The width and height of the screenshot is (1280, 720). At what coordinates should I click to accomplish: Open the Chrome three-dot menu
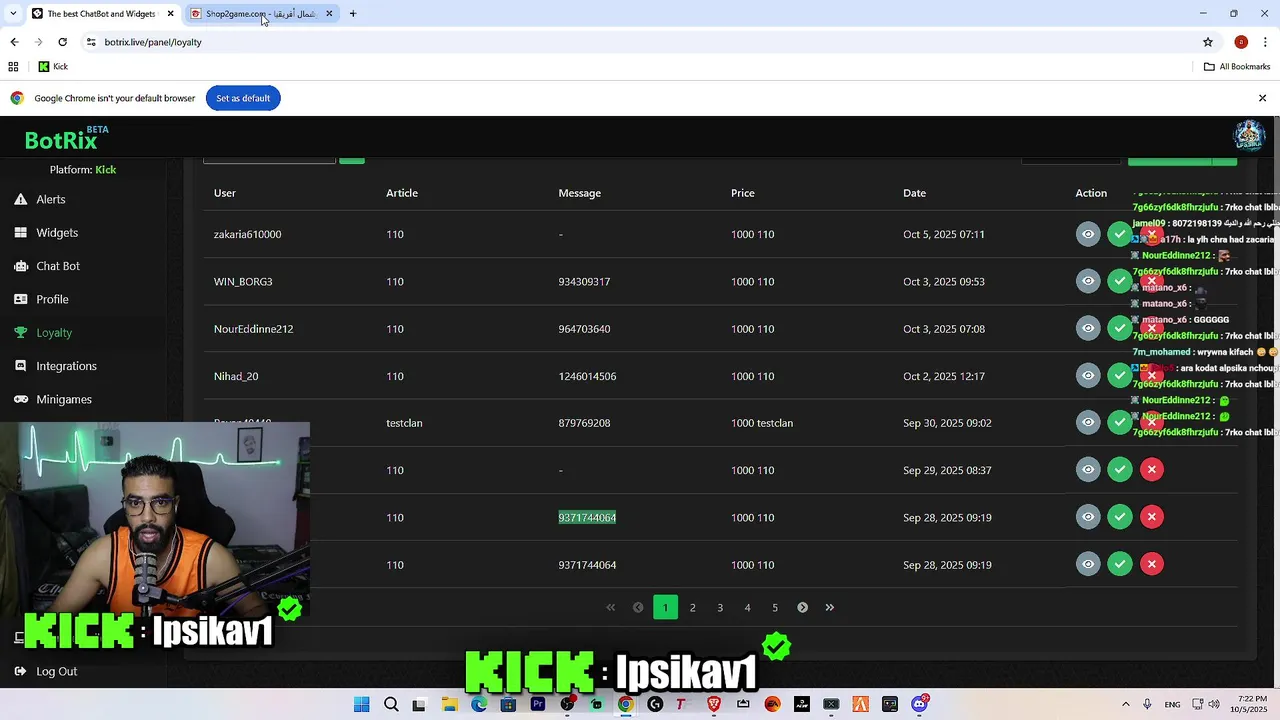(1264, 42)
